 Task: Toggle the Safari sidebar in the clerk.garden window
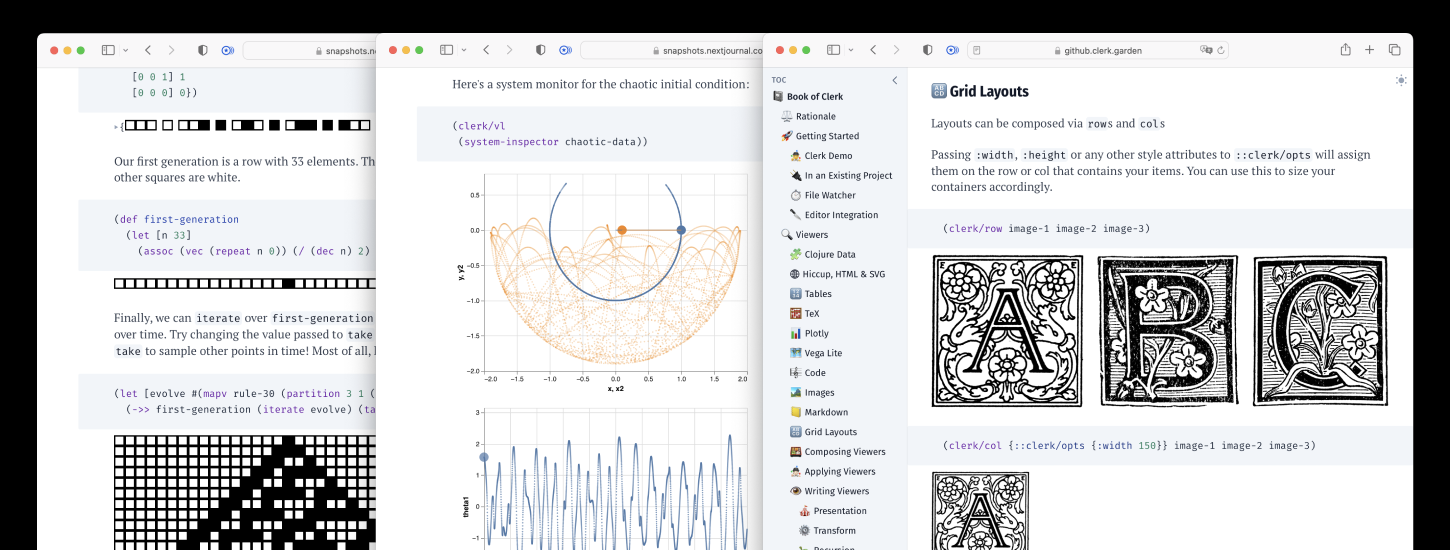834,50
